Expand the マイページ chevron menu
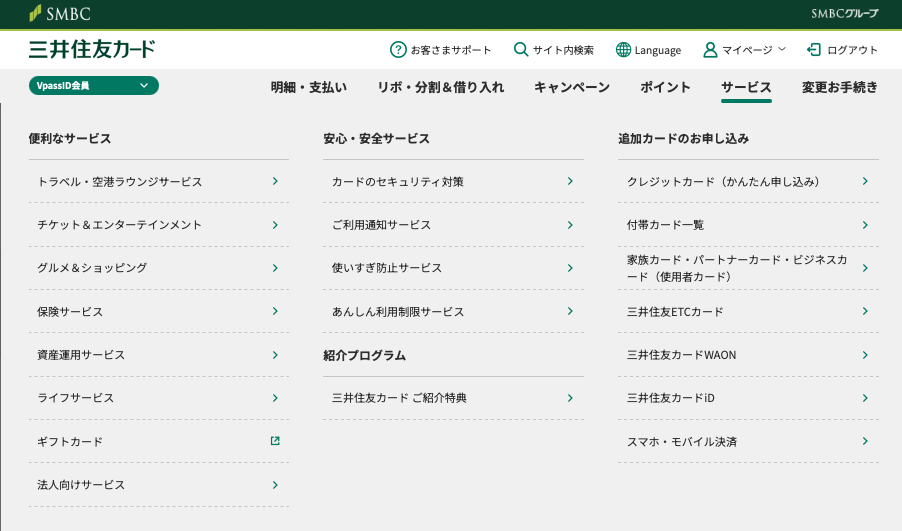The image size is (902, 531). (782, 49)
